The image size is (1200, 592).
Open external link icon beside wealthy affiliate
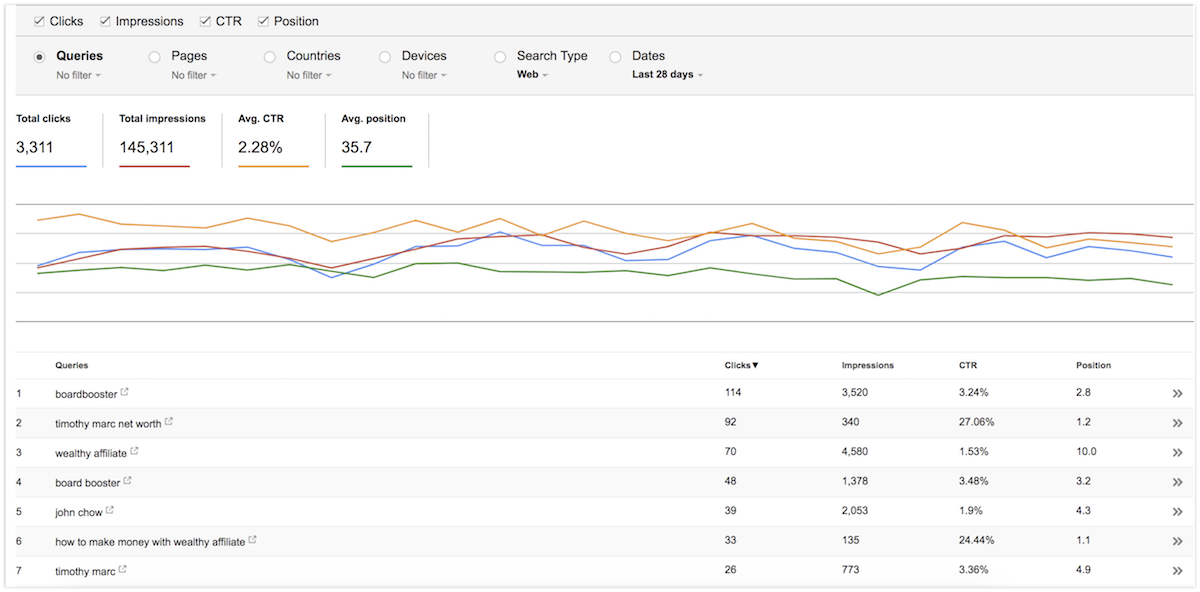click(x=135, y=451)
